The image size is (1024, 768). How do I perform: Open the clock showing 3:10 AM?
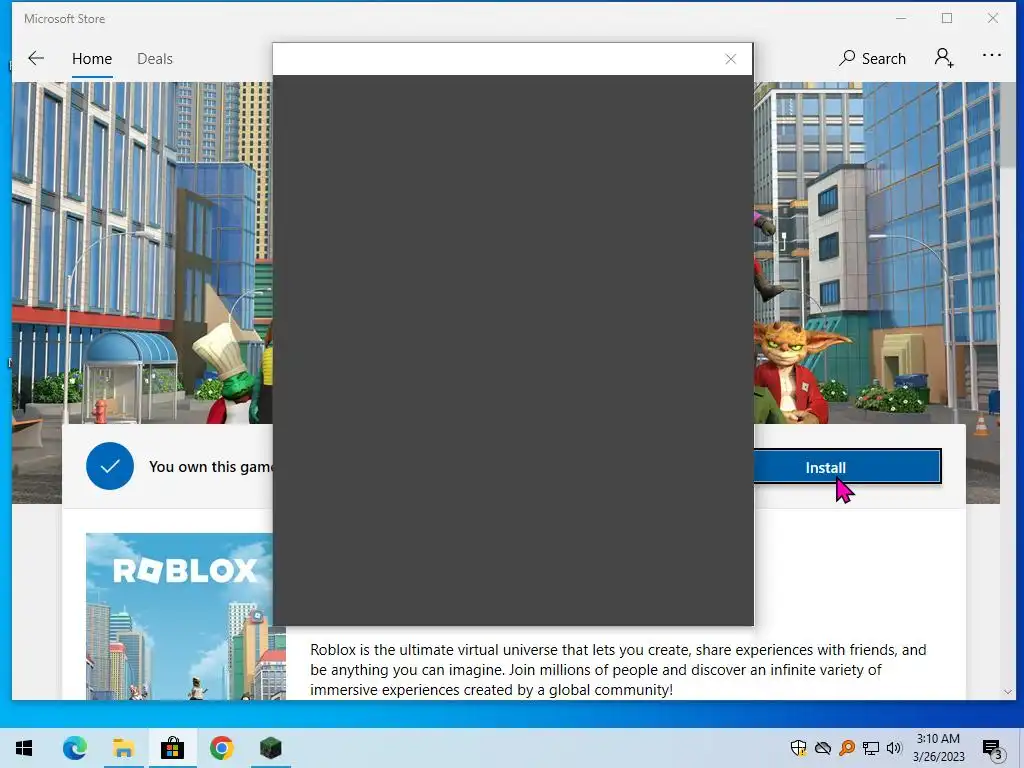[938, 748]
